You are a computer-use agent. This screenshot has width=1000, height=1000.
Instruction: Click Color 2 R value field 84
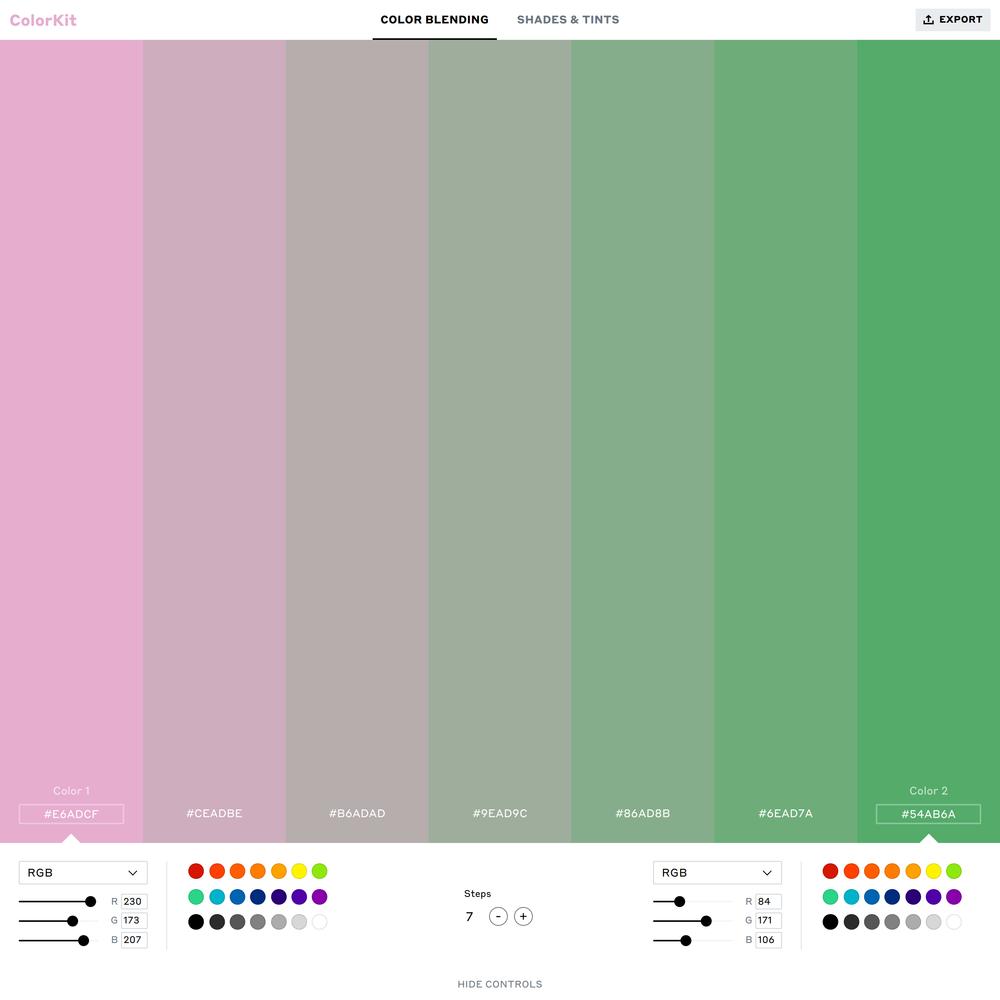tap(768, 901)
